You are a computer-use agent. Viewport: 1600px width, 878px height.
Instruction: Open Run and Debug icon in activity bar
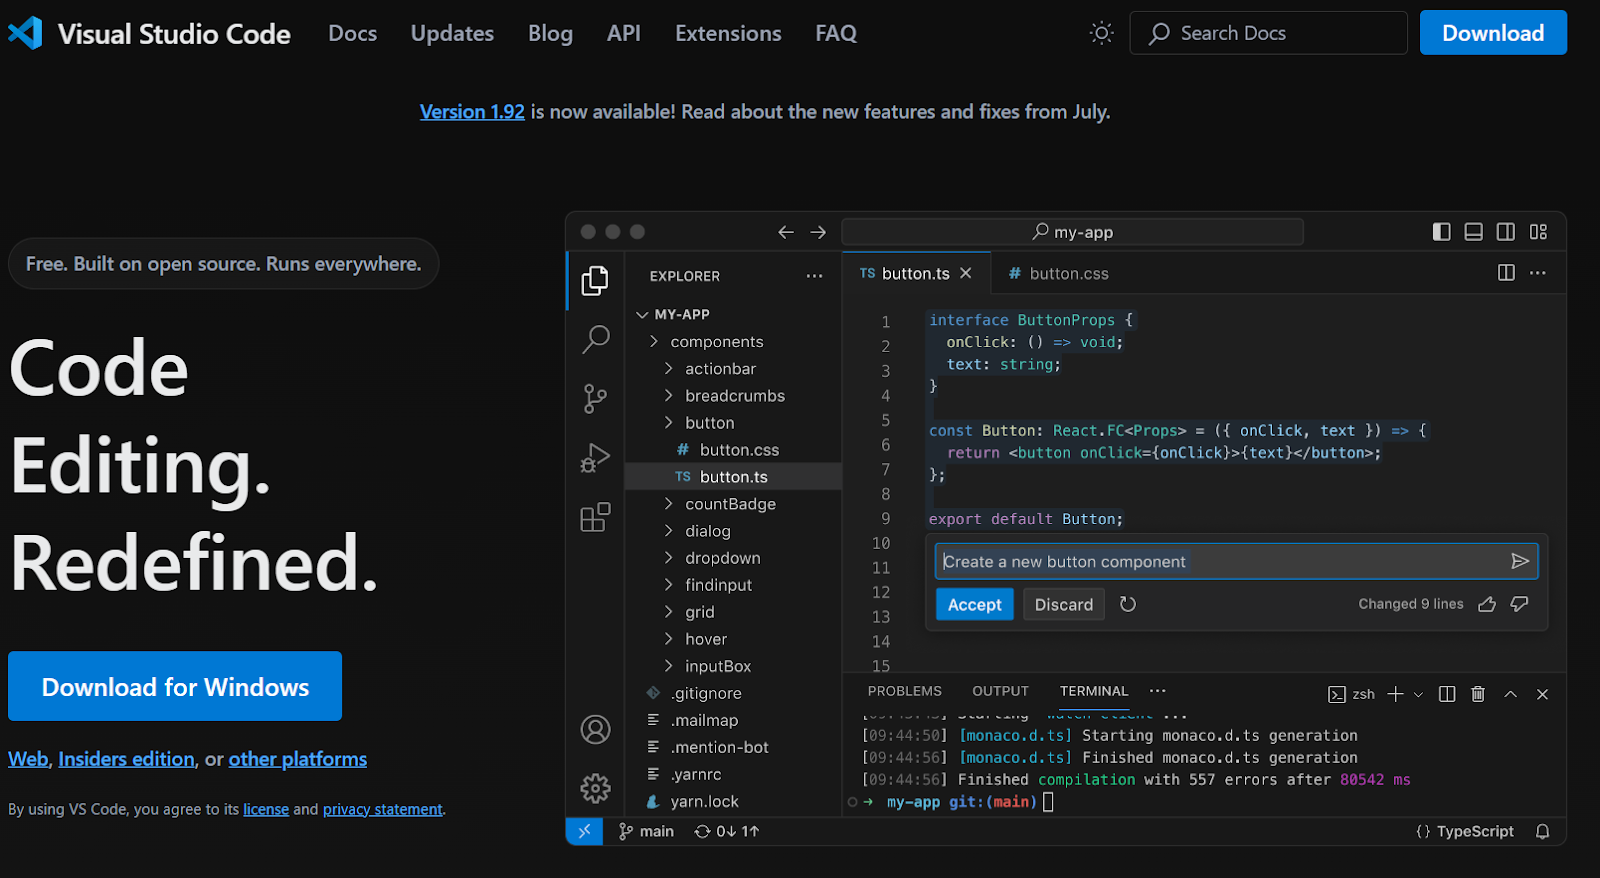click(595, 458)
